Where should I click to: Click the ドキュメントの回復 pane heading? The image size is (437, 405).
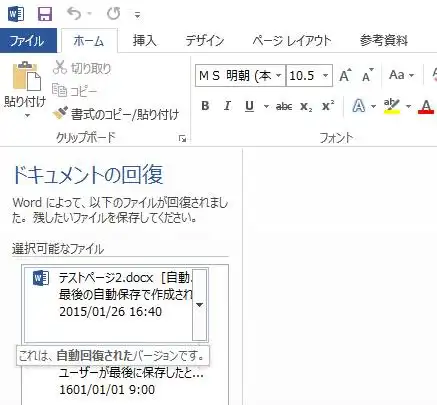pyautogui.click(x=88, y=174)
